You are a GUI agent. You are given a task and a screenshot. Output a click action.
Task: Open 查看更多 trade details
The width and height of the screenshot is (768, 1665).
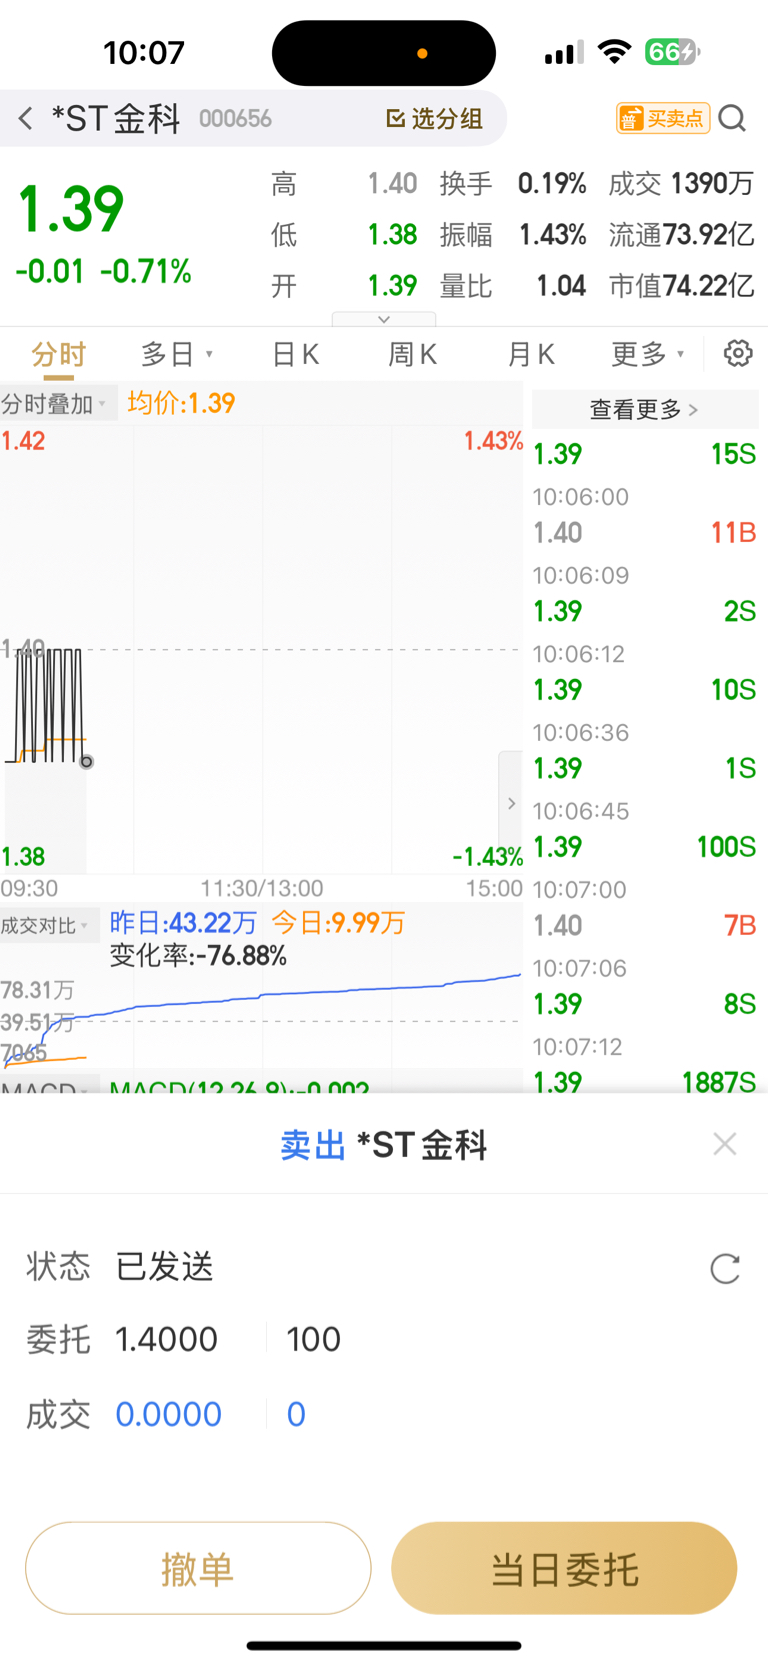tap(645, 409)
